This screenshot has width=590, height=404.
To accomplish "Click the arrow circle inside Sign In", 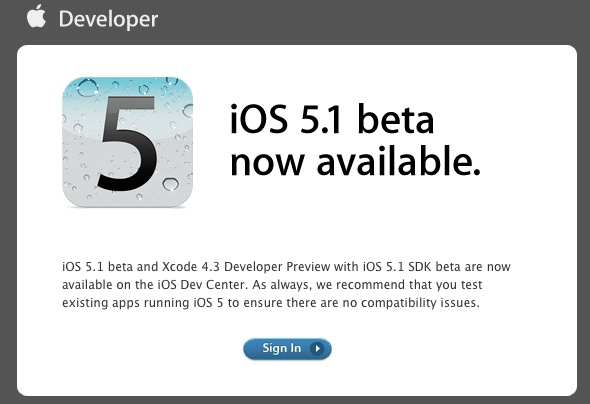I will pos(317,349).
